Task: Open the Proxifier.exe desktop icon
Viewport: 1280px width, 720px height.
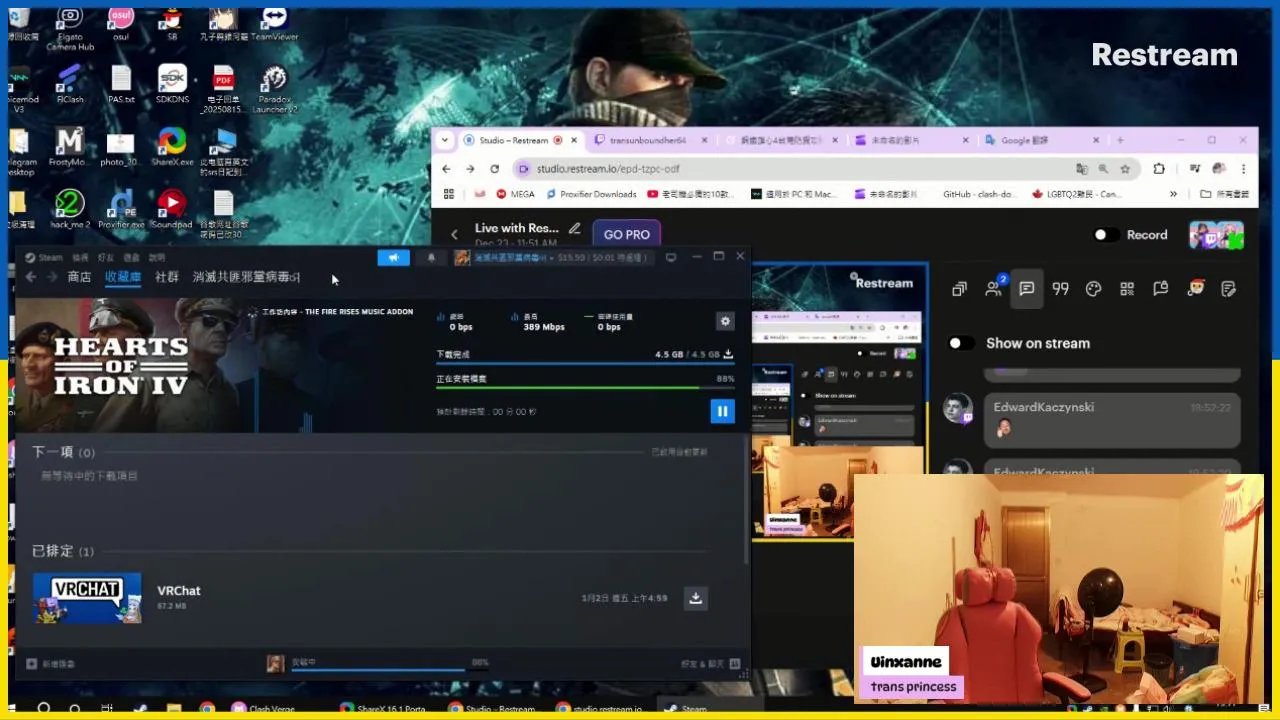Action: click(x=121, y=210)
